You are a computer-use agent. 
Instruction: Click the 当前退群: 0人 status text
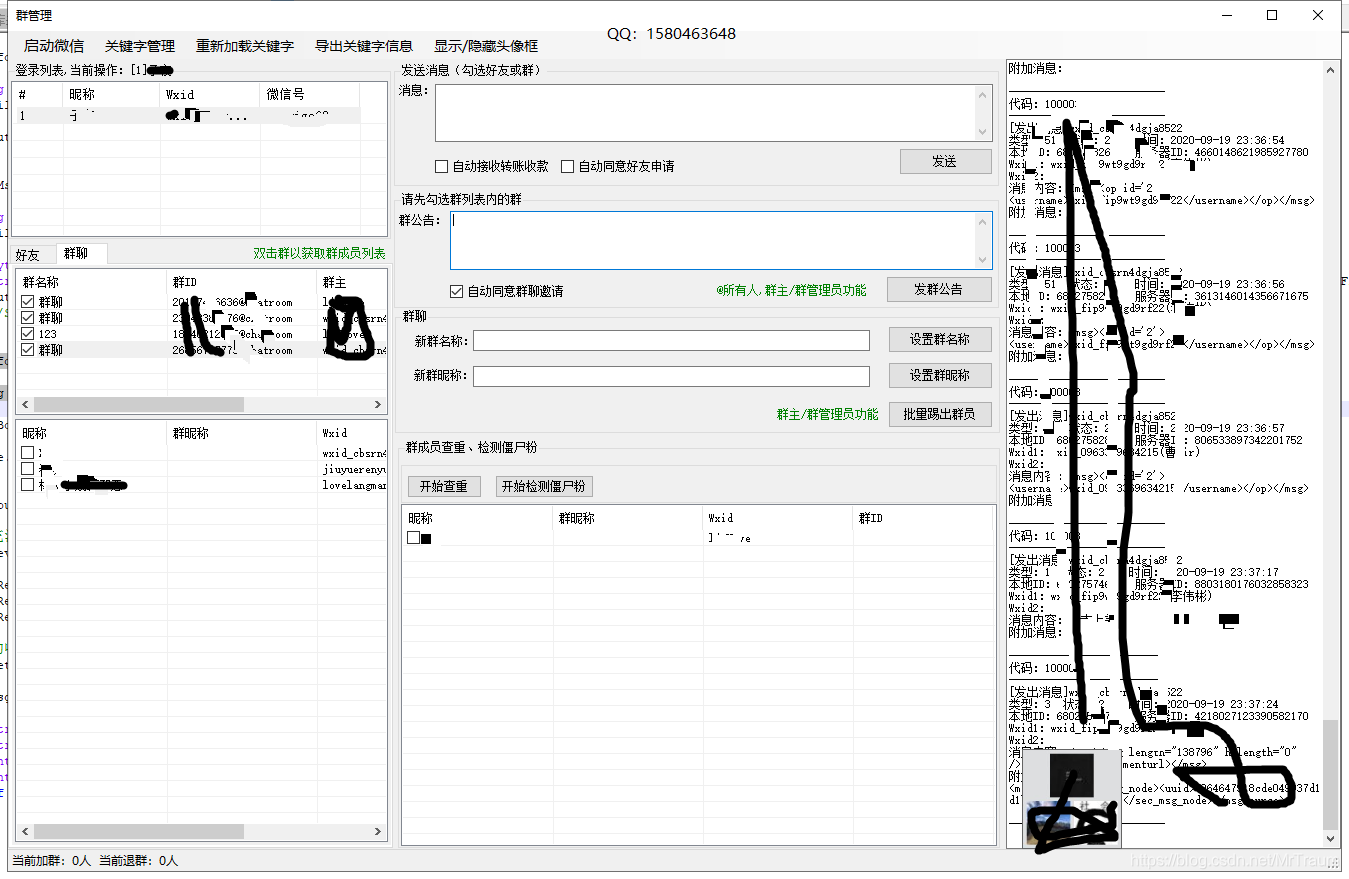(x=138, y=860)
